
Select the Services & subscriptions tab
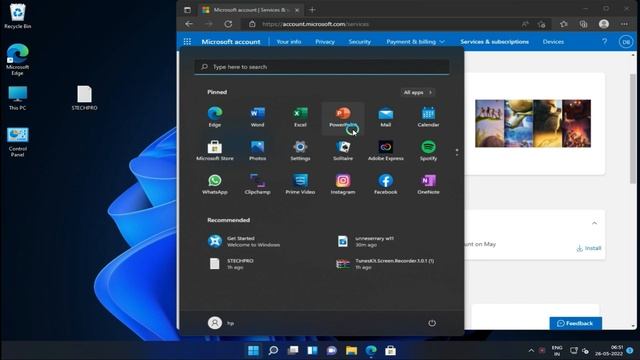(x=495, y=42)
